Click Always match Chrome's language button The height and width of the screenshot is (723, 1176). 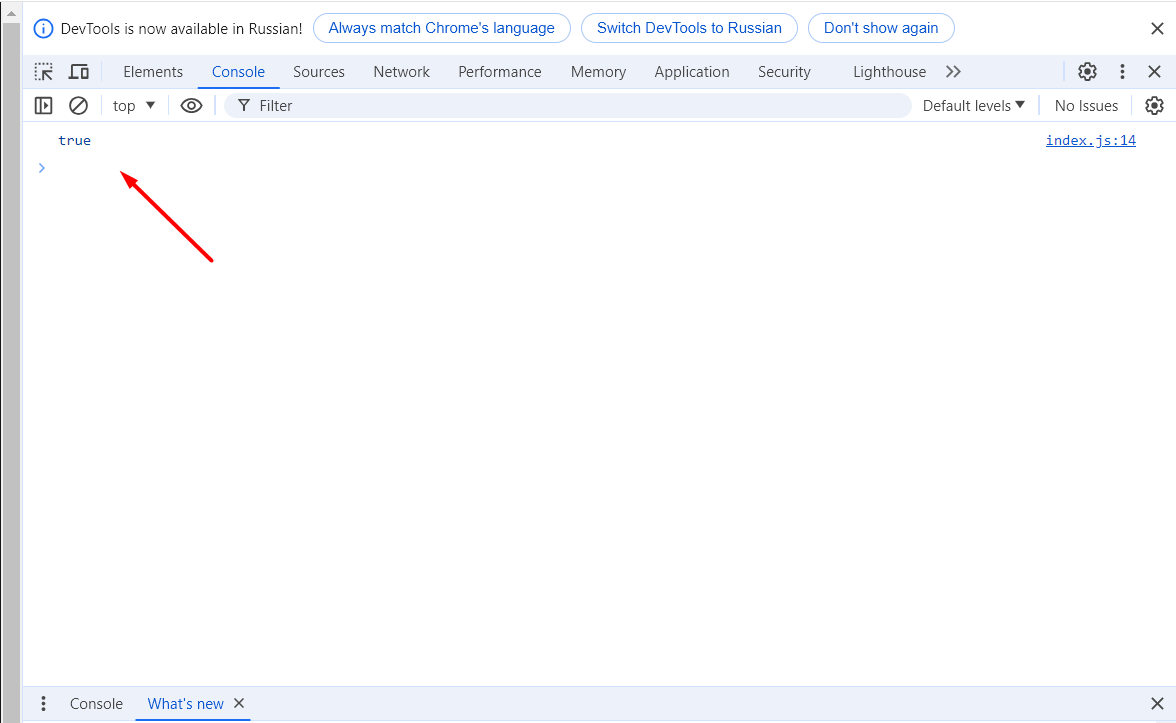pos(442,28)
